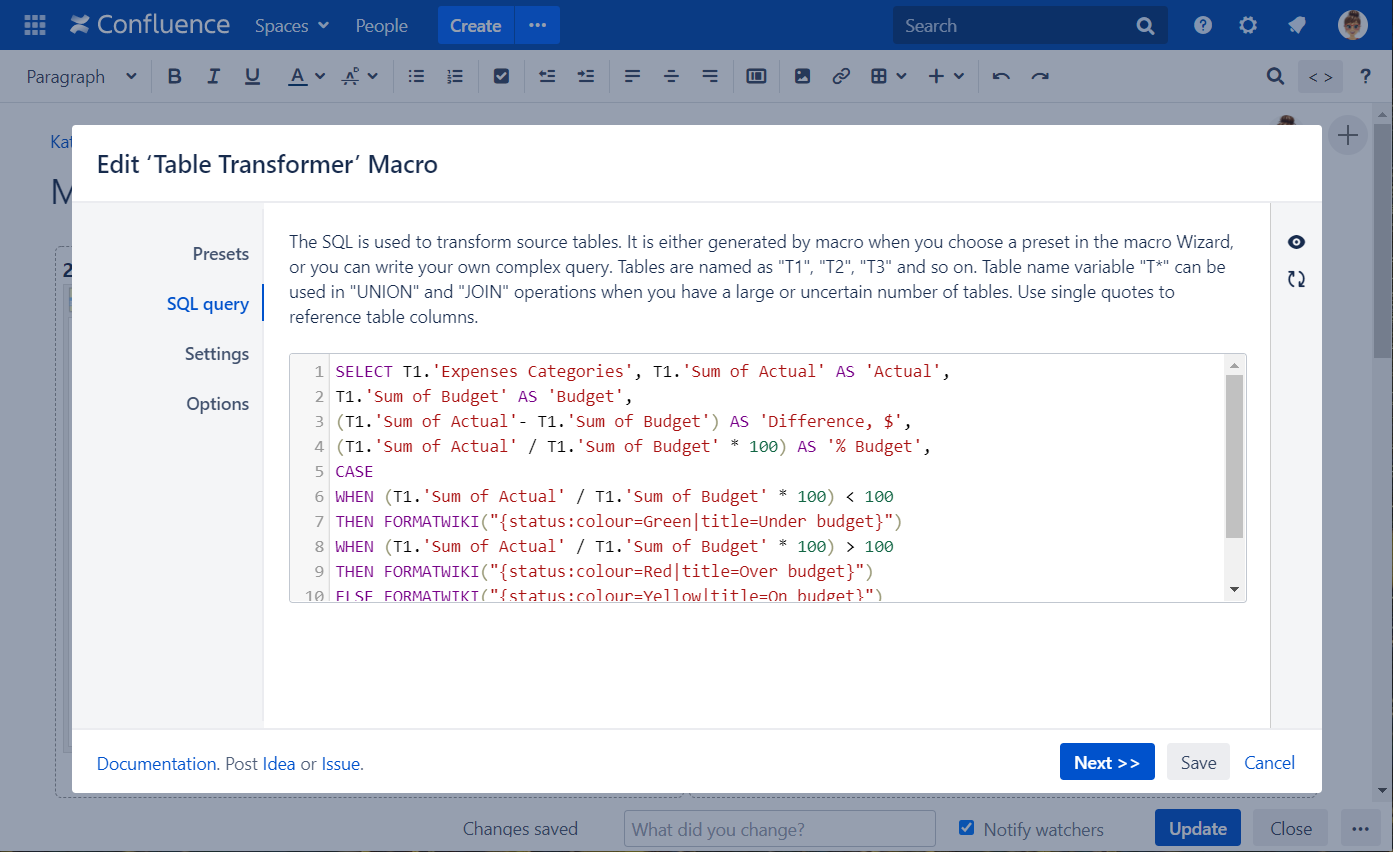Viewport: 1393px width, 852px height.
Task: Expand the Spaces menu
Action: tap(291, 26)
